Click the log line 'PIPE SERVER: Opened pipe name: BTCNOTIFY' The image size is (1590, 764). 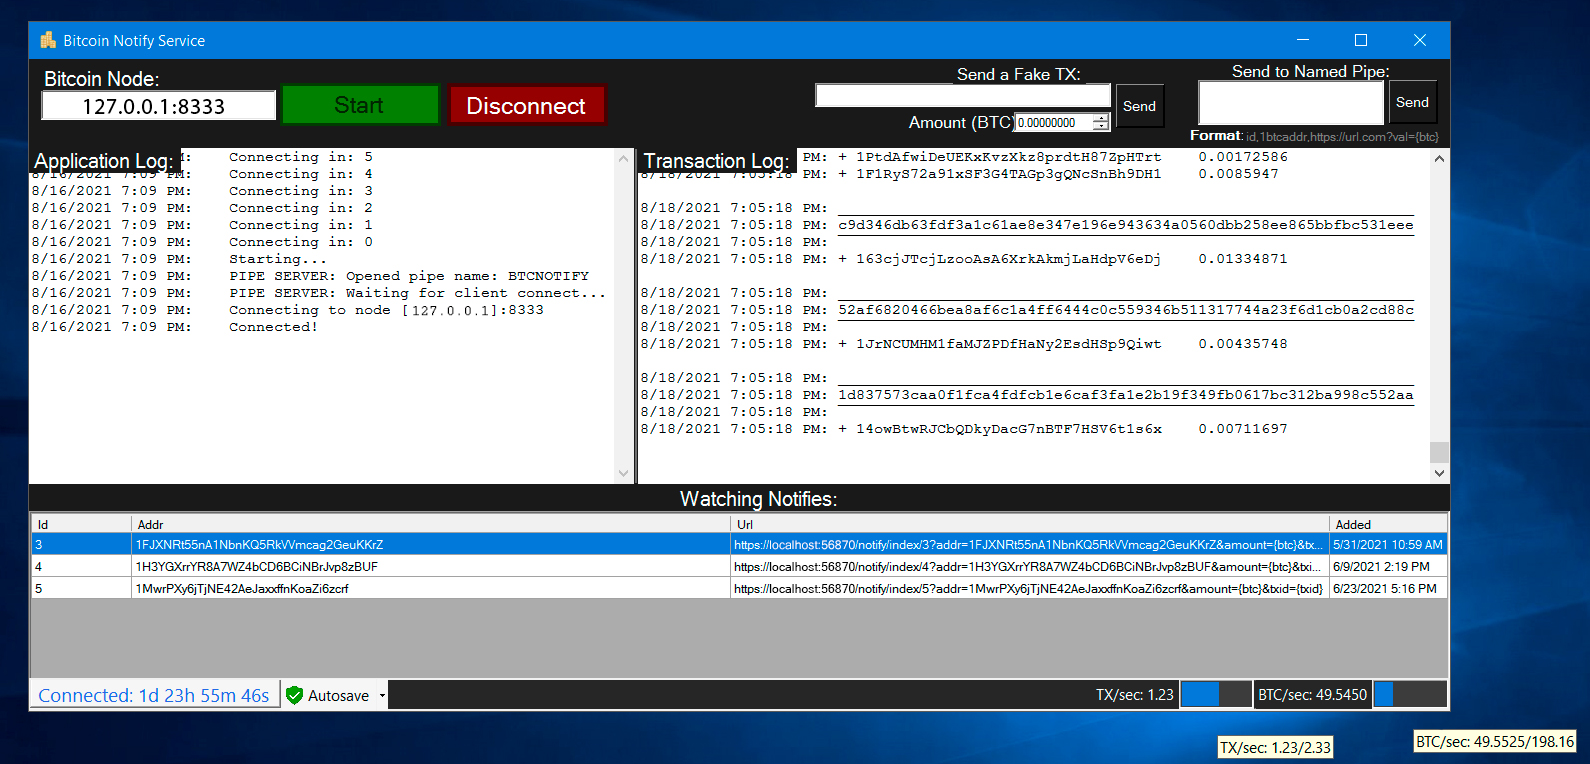409,276
